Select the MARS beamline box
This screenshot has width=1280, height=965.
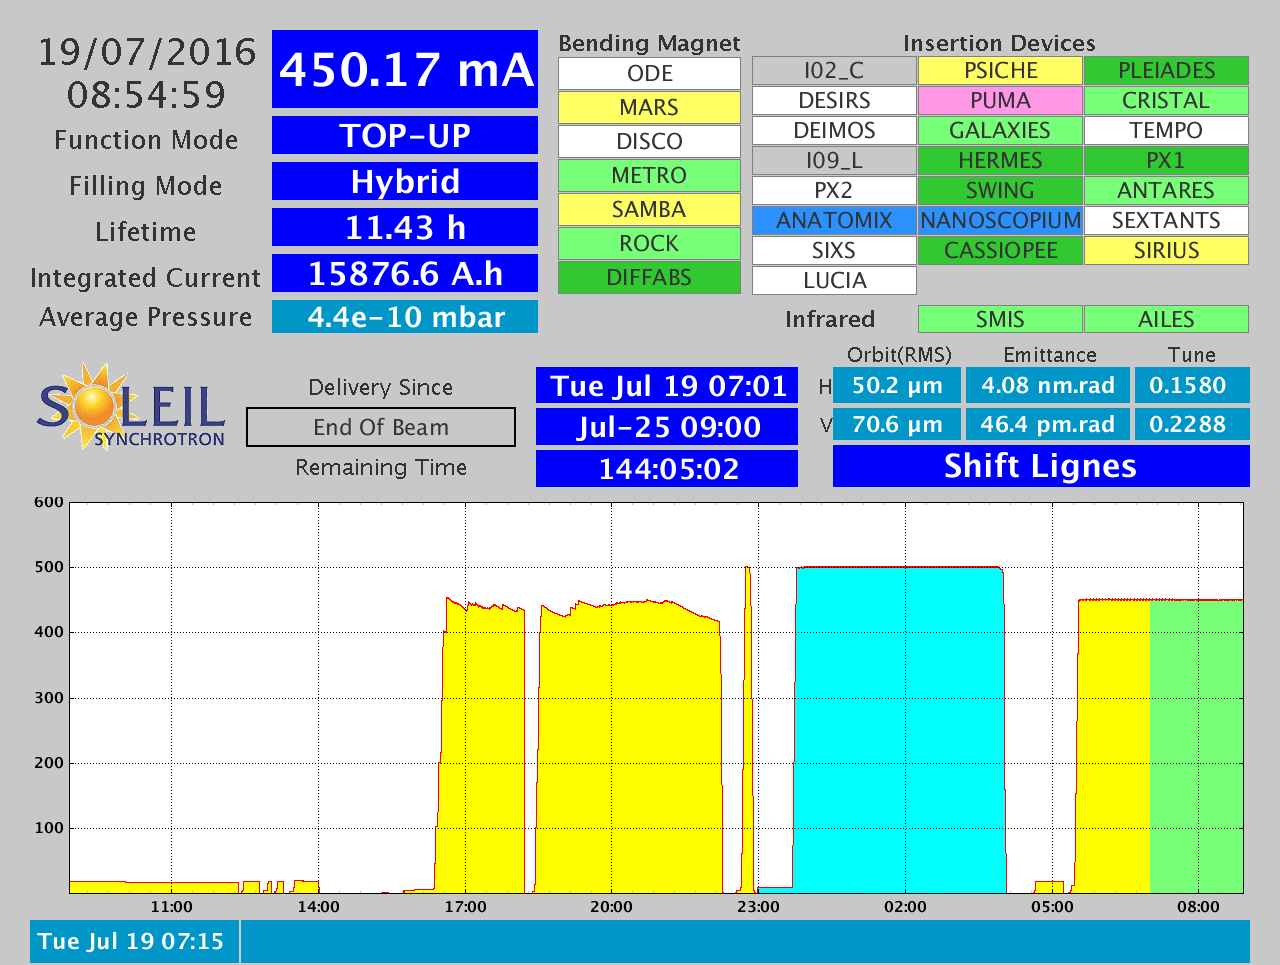point(649,107)
